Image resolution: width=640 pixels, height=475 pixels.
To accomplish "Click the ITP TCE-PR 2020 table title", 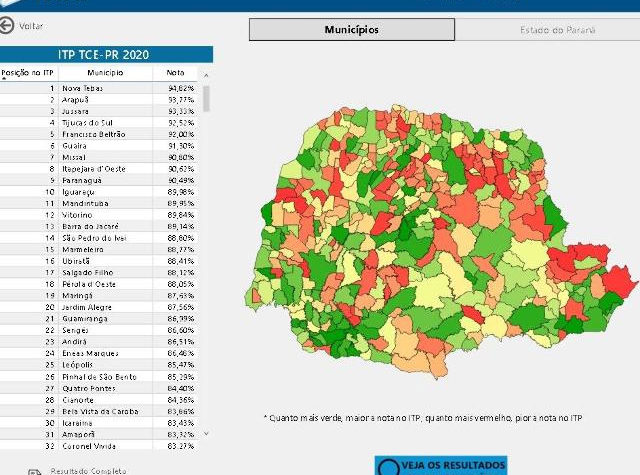I will (x=106, y=54).
